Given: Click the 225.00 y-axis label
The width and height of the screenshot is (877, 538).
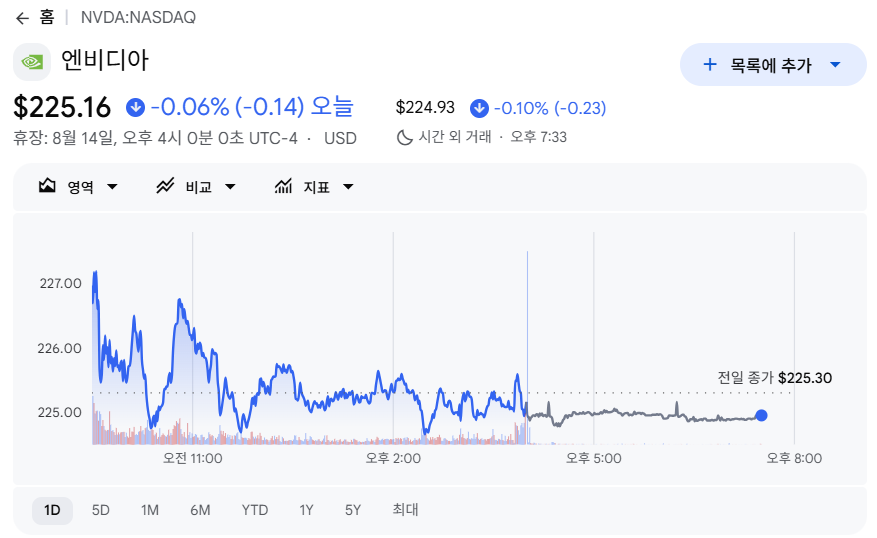Looking at the screenshot, I should [59, 412].
